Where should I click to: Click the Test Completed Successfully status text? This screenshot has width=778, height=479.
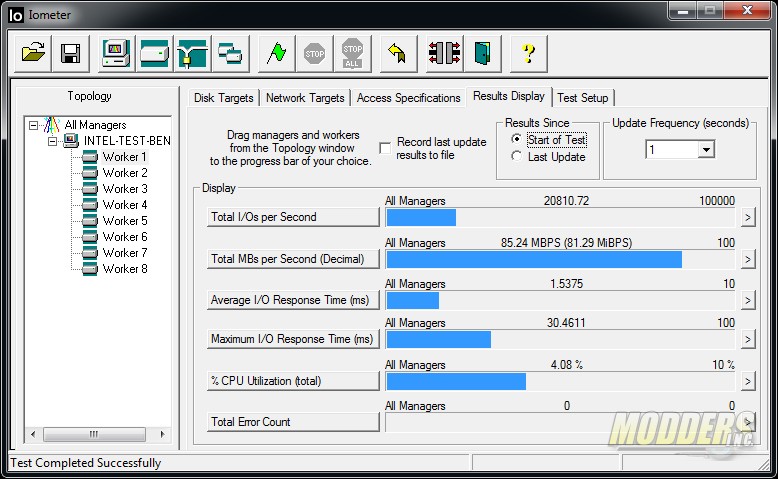pos(86,463)
